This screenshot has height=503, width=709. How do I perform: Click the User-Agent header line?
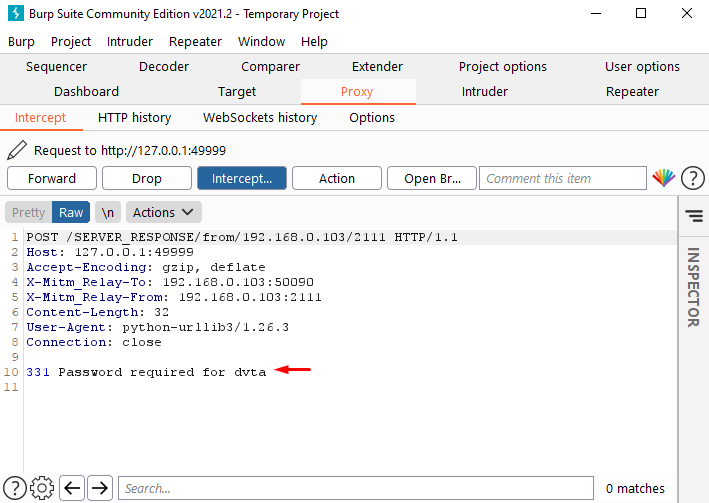pos(157,327)
